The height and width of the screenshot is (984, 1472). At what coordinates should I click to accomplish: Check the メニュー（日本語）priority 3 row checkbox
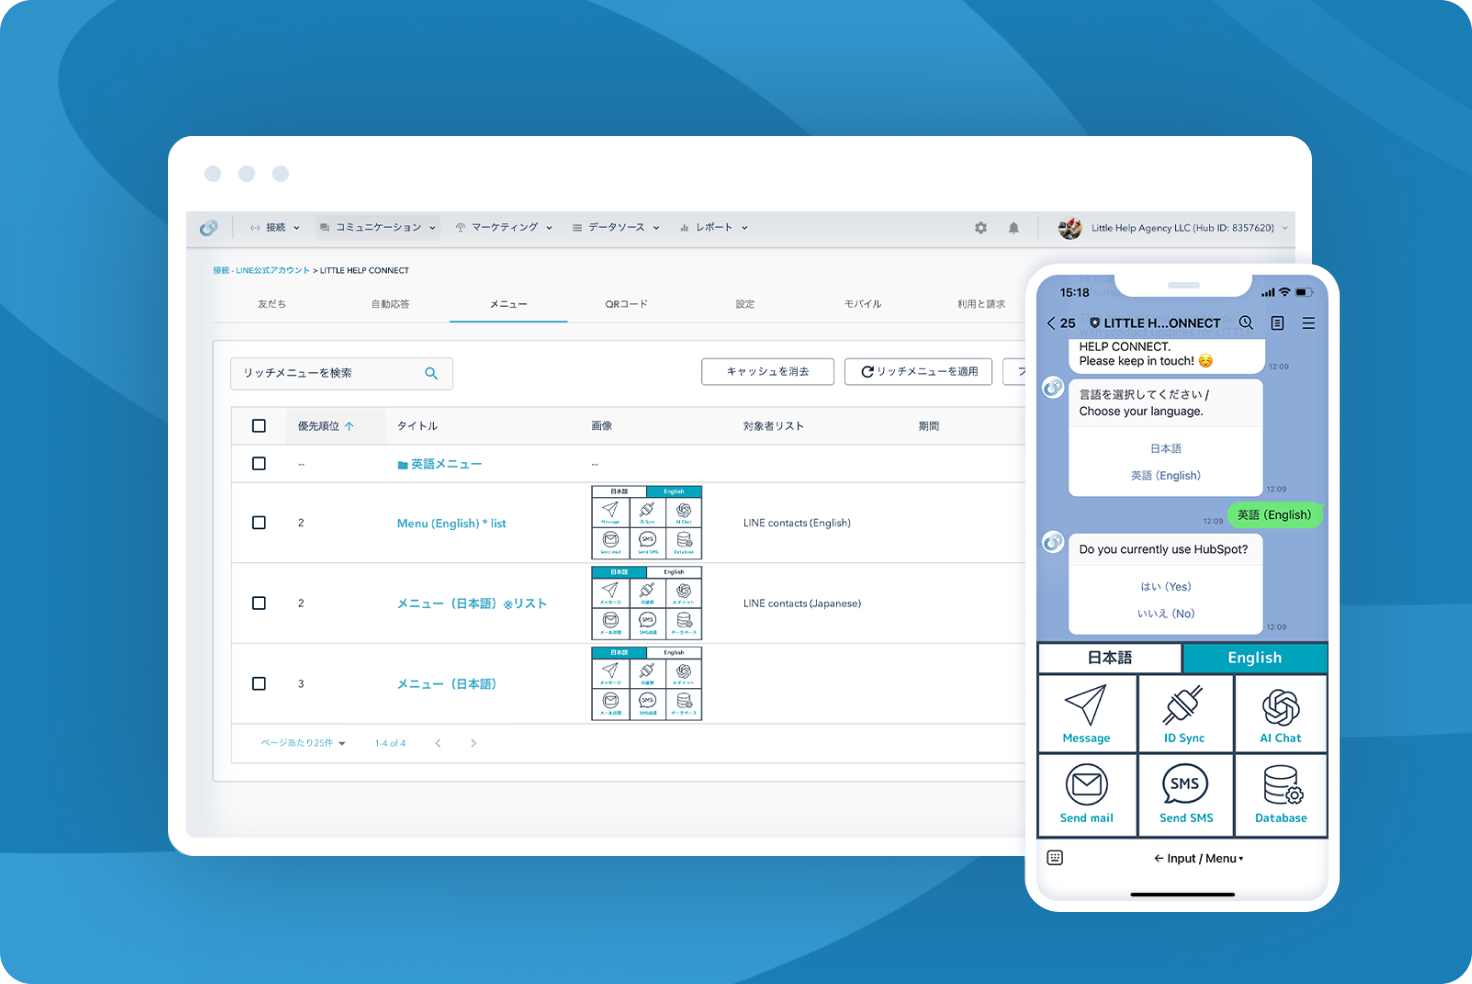click(259, 684)
